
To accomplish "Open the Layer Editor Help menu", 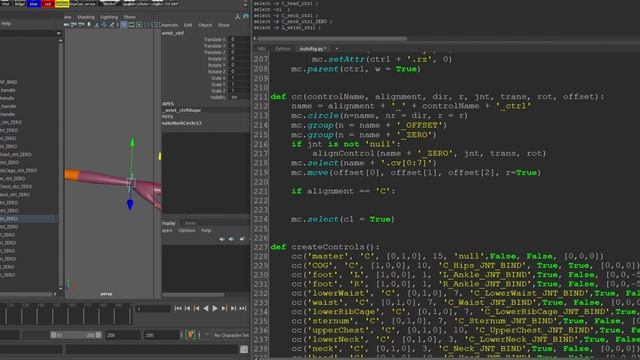I will tap(206, 231).
